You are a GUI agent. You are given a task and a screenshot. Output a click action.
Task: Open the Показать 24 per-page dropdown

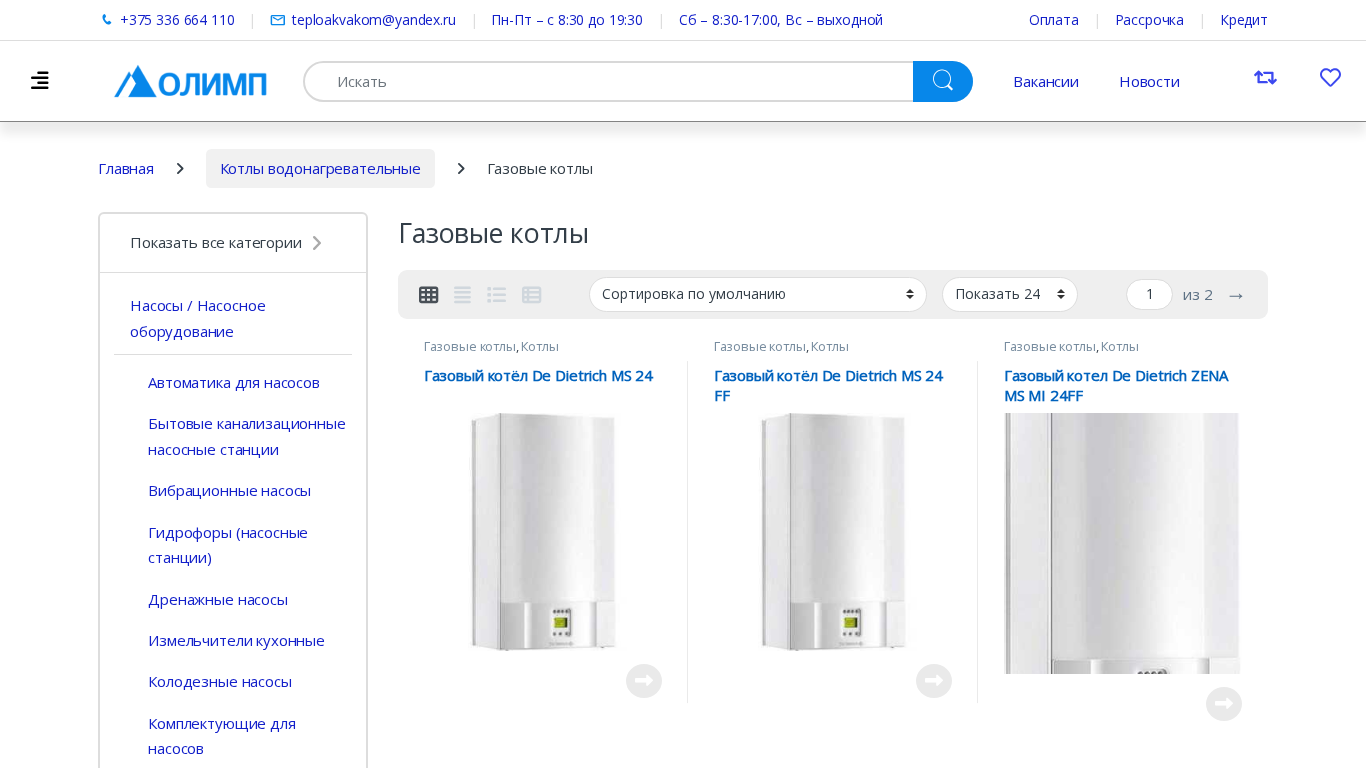[1010, 295]
